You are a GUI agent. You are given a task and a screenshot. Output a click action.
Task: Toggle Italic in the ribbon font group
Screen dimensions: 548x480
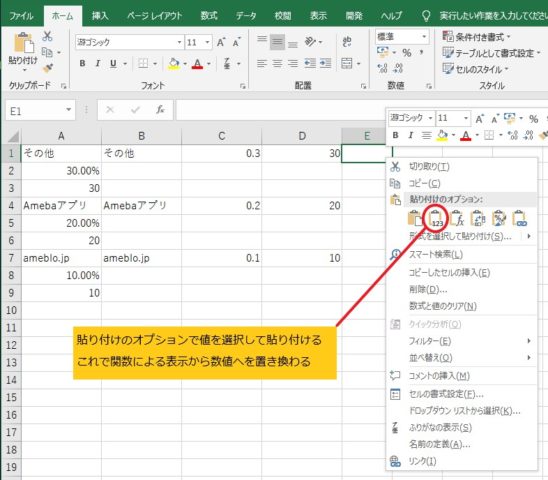click(98, 63)
